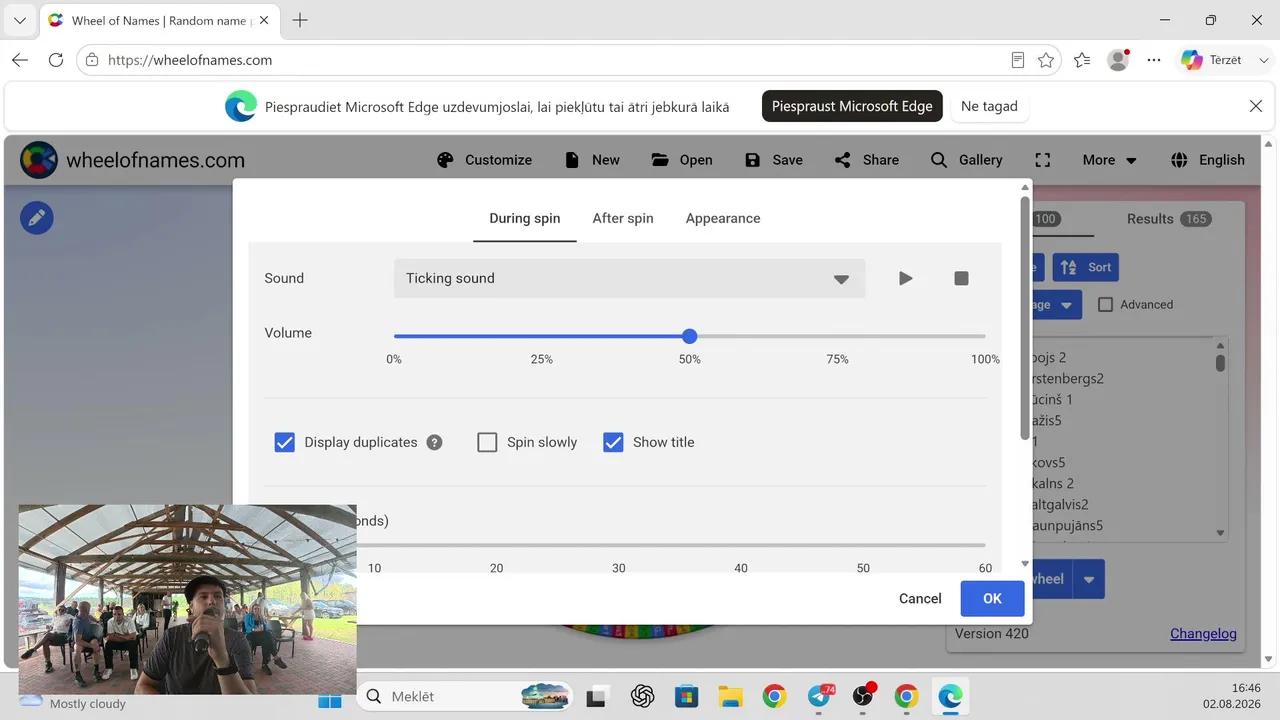Click the address bar URL field
The height and width of the screenshot is (720, 1280).
tap(550, 60)
